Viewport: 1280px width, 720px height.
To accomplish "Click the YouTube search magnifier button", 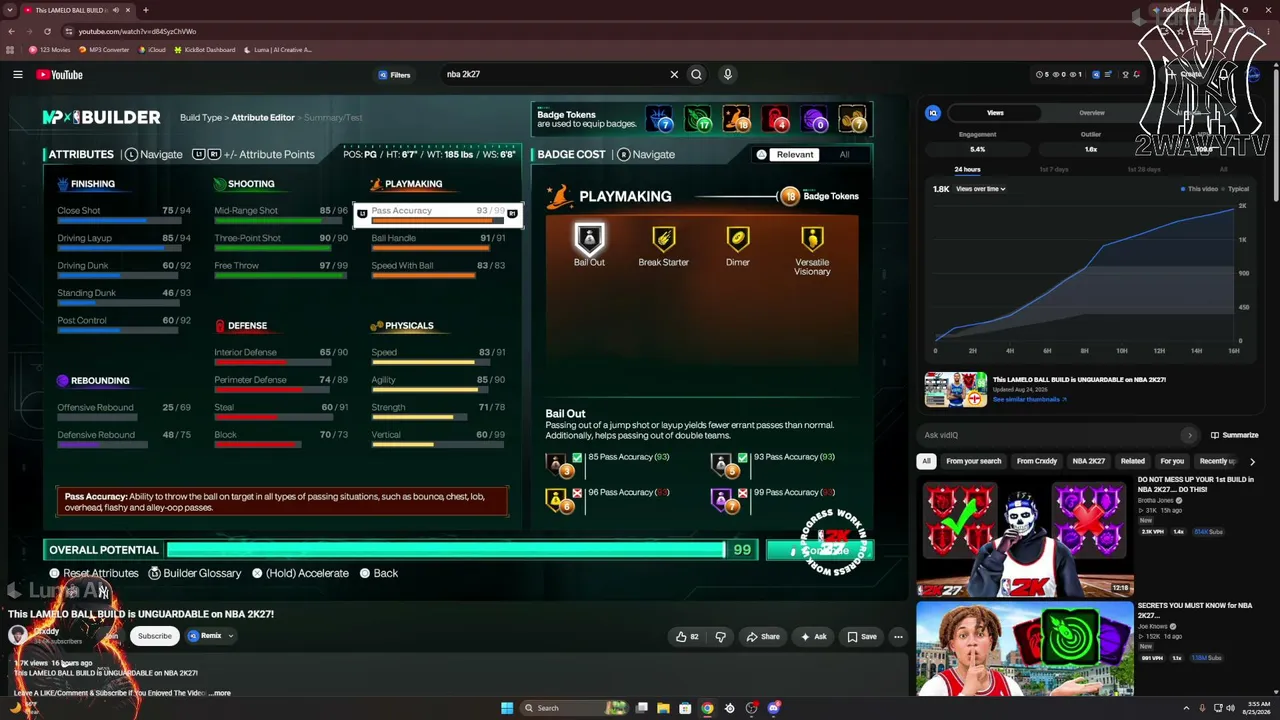I will [x=697, y=74].
